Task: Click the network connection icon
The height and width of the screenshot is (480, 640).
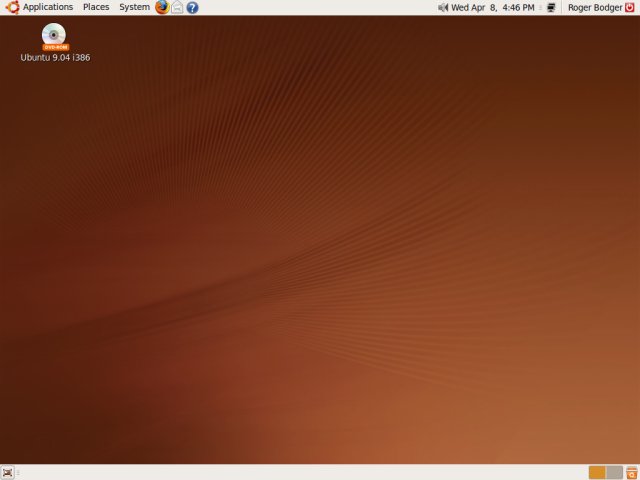Action: (551, 7)
